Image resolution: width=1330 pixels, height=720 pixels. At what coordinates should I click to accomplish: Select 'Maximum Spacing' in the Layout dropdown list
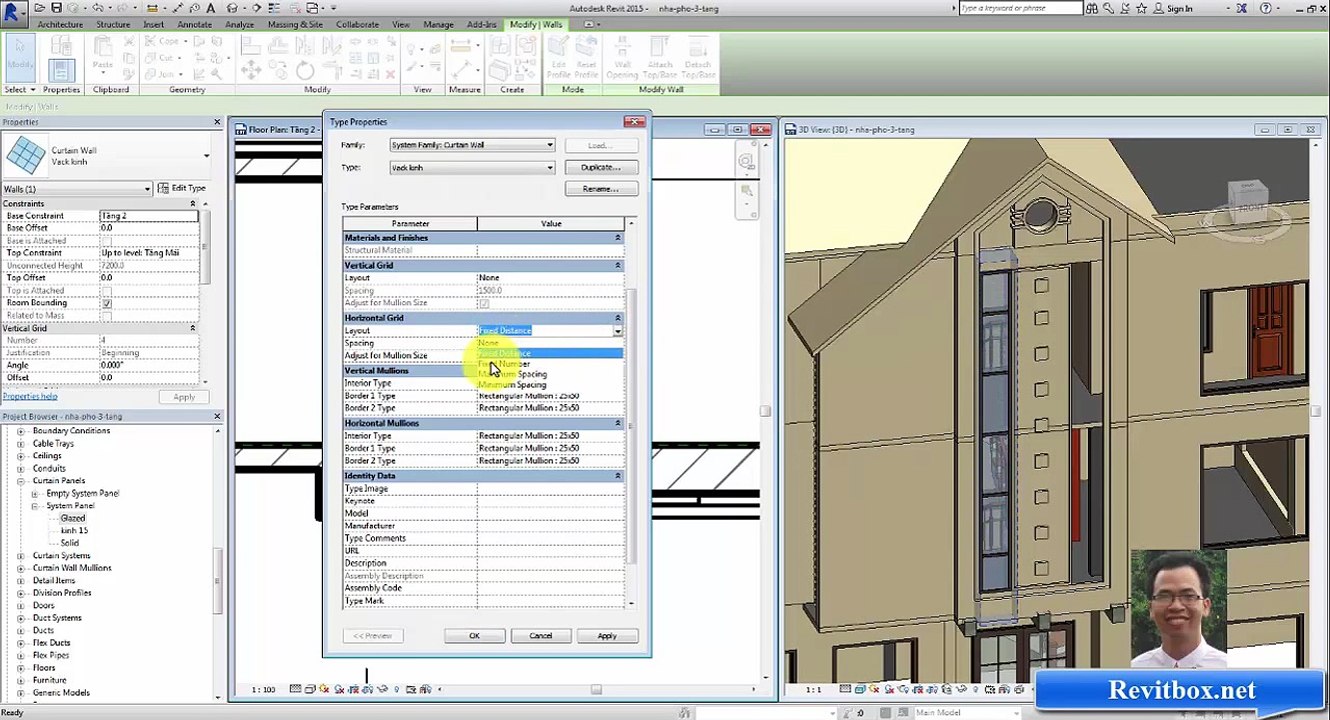[x=550, y=374]
